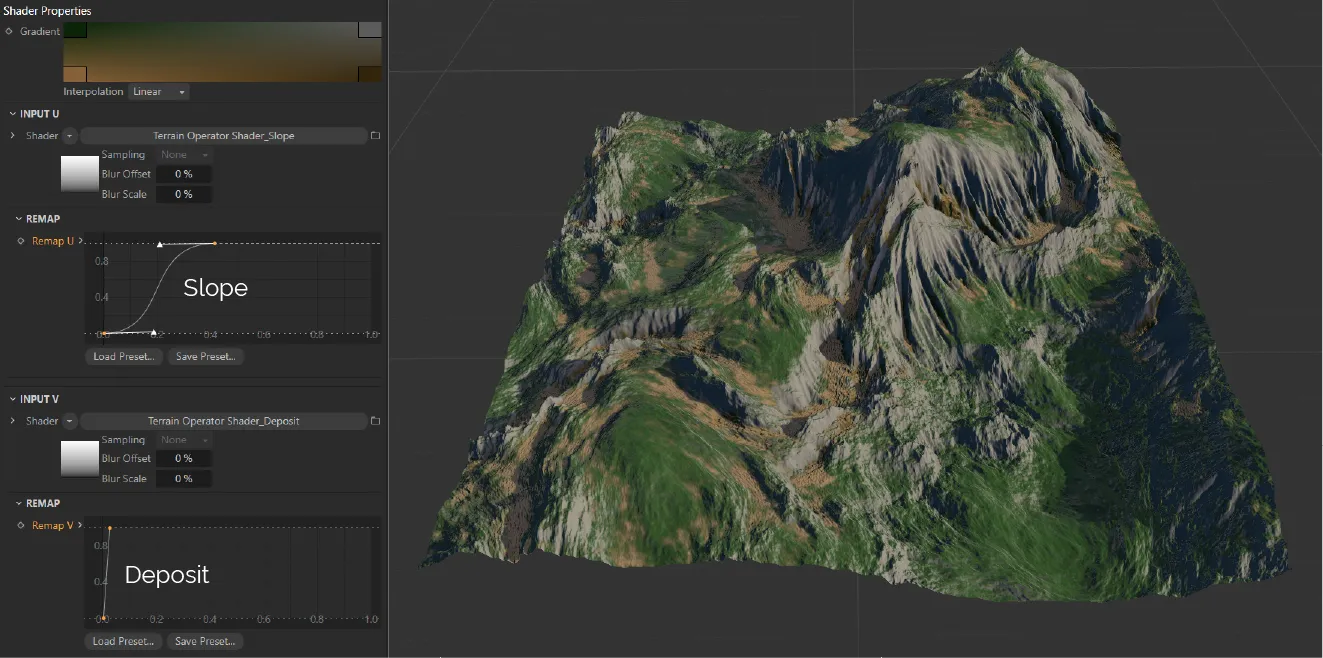Open Input V shader arrow menu button
Image resolution: width=1323 pixels, height=658 pixels.
point(70,421)
